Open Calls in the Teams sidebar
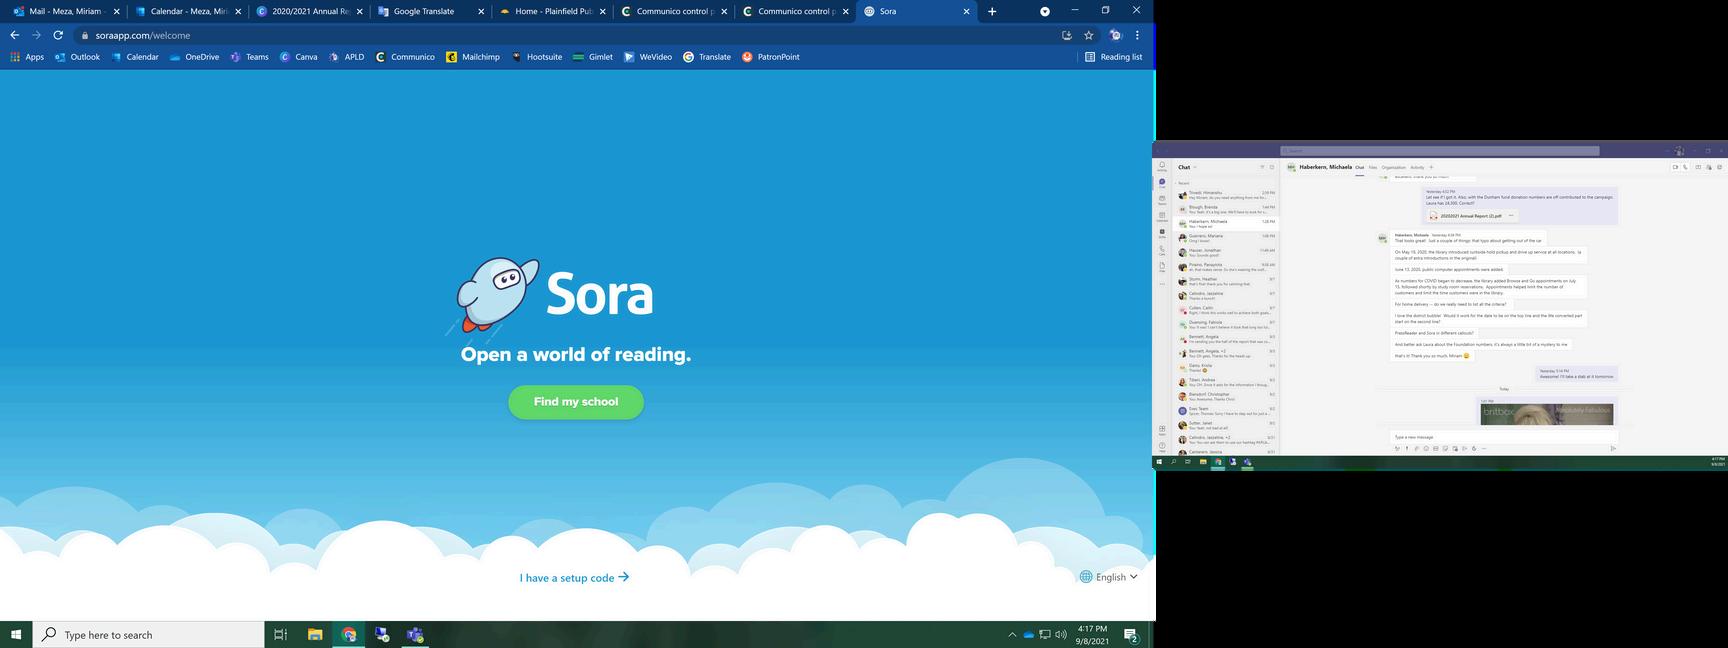 pyautogui.click(x=1162, y=251)
